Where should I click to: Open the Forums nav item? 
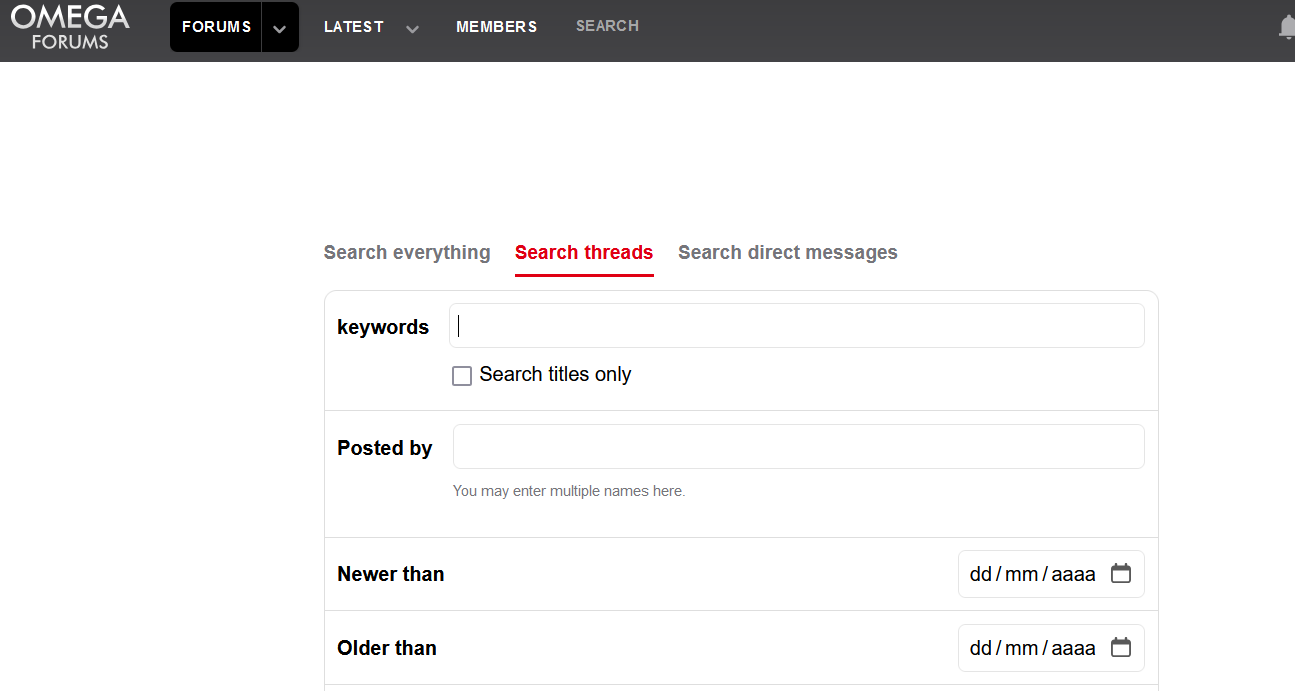(x=216, y=27)
